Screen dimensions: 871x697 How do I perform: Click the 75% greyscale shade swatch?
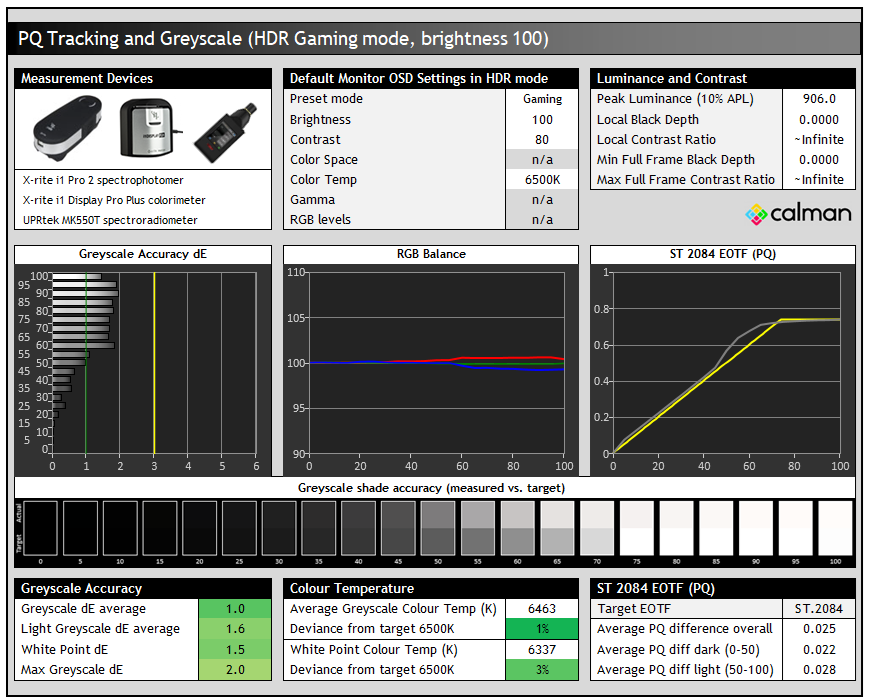pos(637,526)
